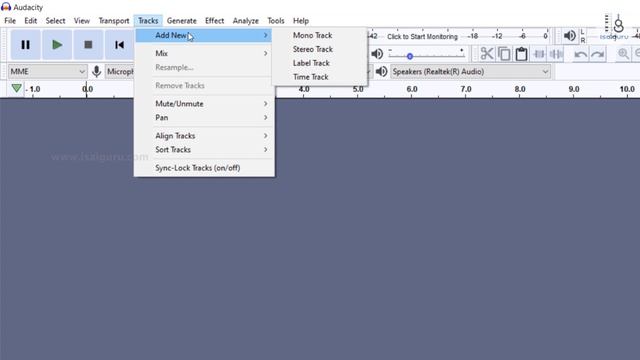This screenshot has height=360, width=640.
Task: Select the Paste clipboard icon
Action: pyautogui.click(x=521, y=54)
